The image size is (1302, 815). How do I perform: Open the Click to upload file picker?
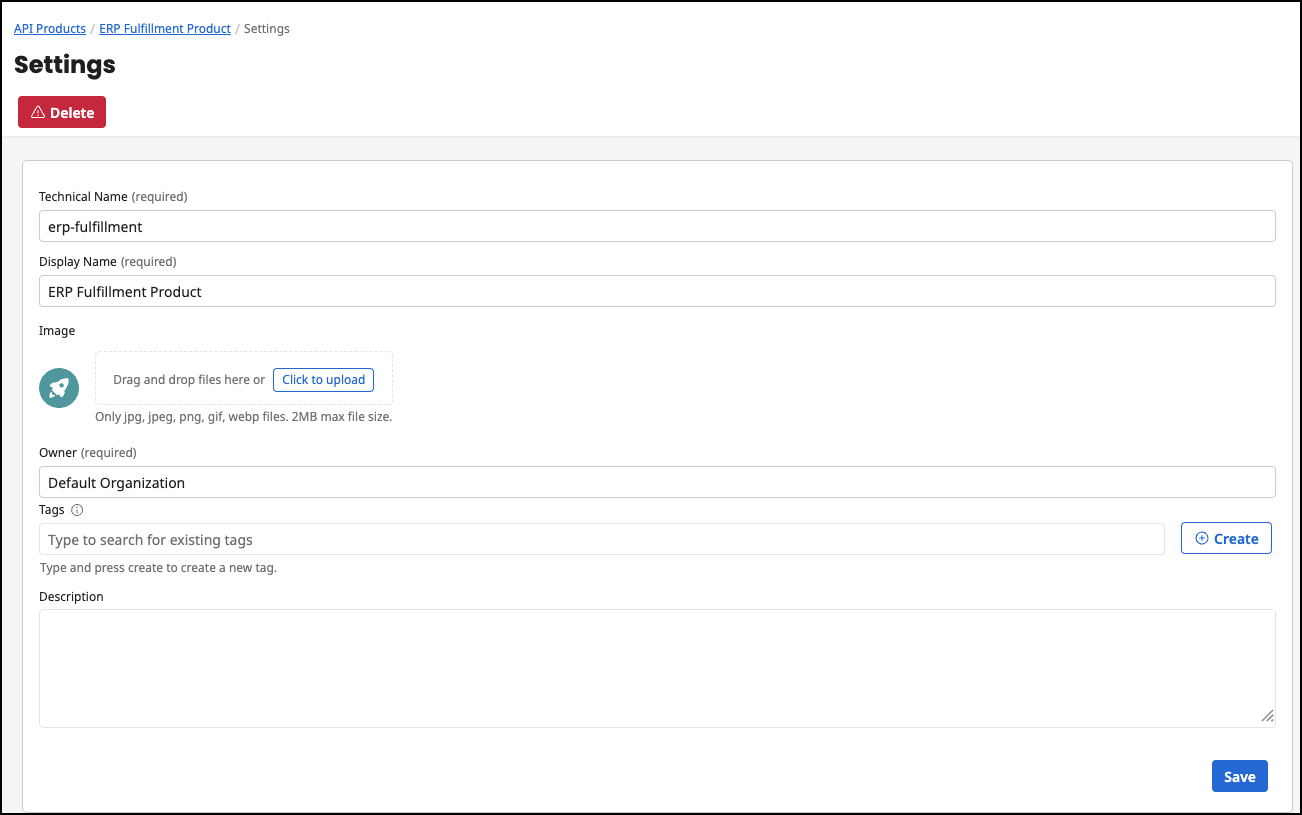click(x=323, y=380)
